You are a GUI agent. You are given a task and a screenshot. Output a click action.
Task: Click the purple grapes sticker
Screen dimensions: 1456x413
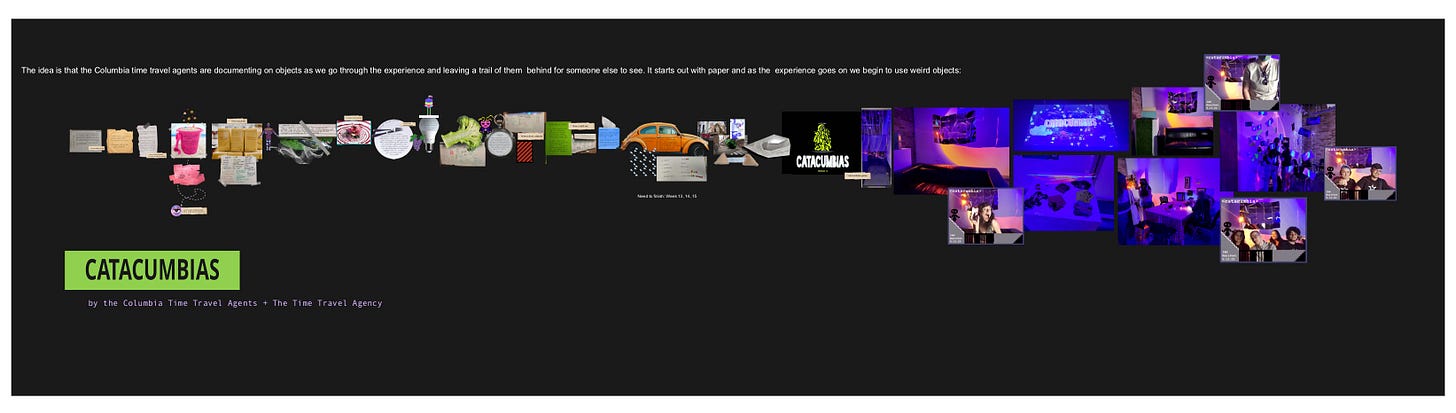[416, 143]
